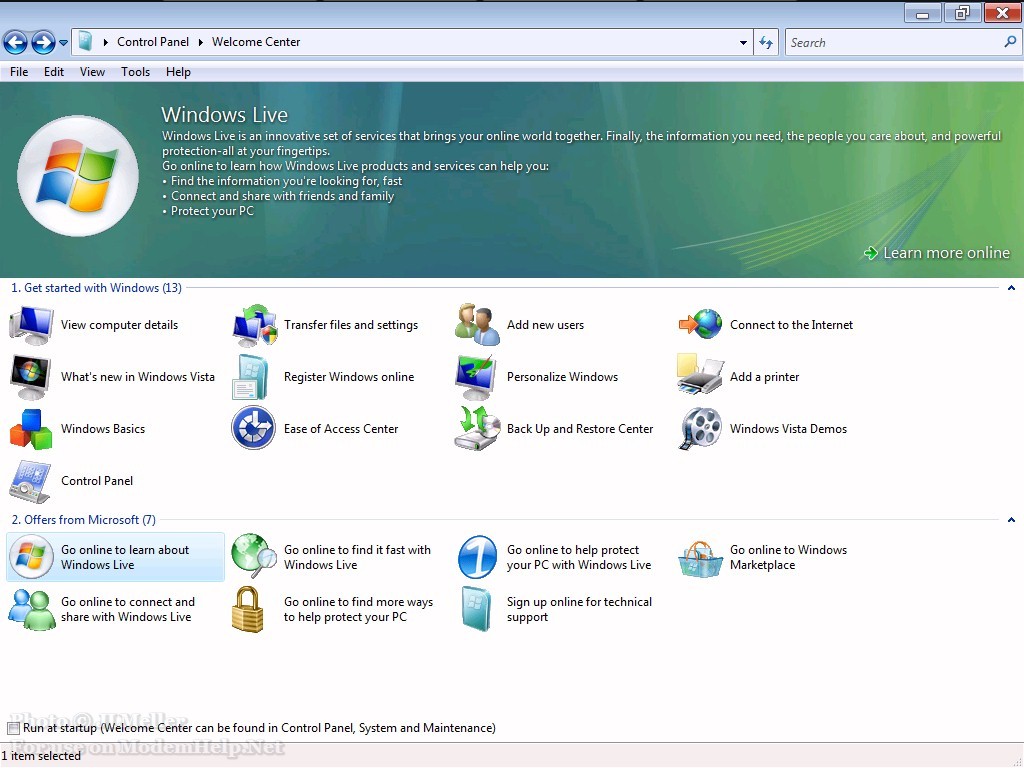The width and height of the screenshot is (1024, 768).
Task: Select the Windows Vista Demos film reel icon
Action: (x=700, y=428)
